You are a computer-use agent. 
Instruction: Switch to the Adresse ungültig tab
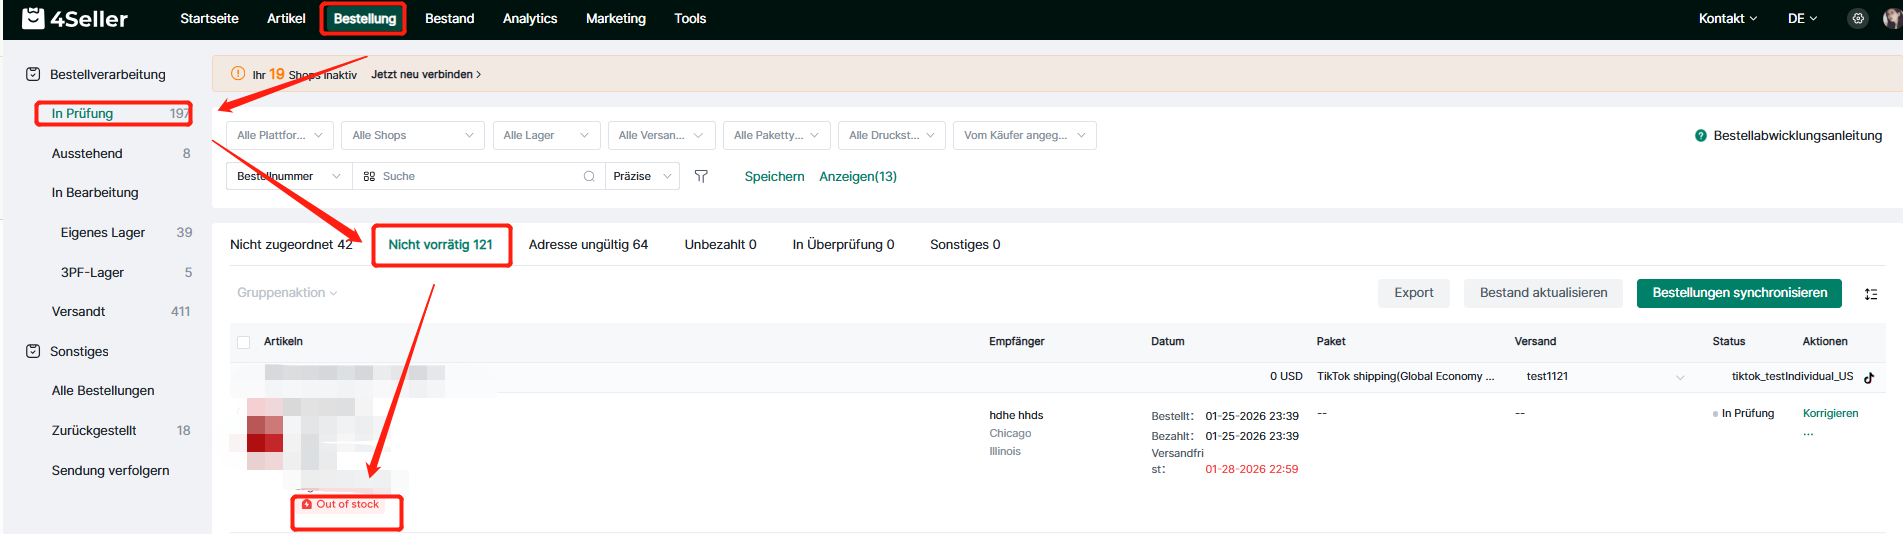click(x=588, y=244)
